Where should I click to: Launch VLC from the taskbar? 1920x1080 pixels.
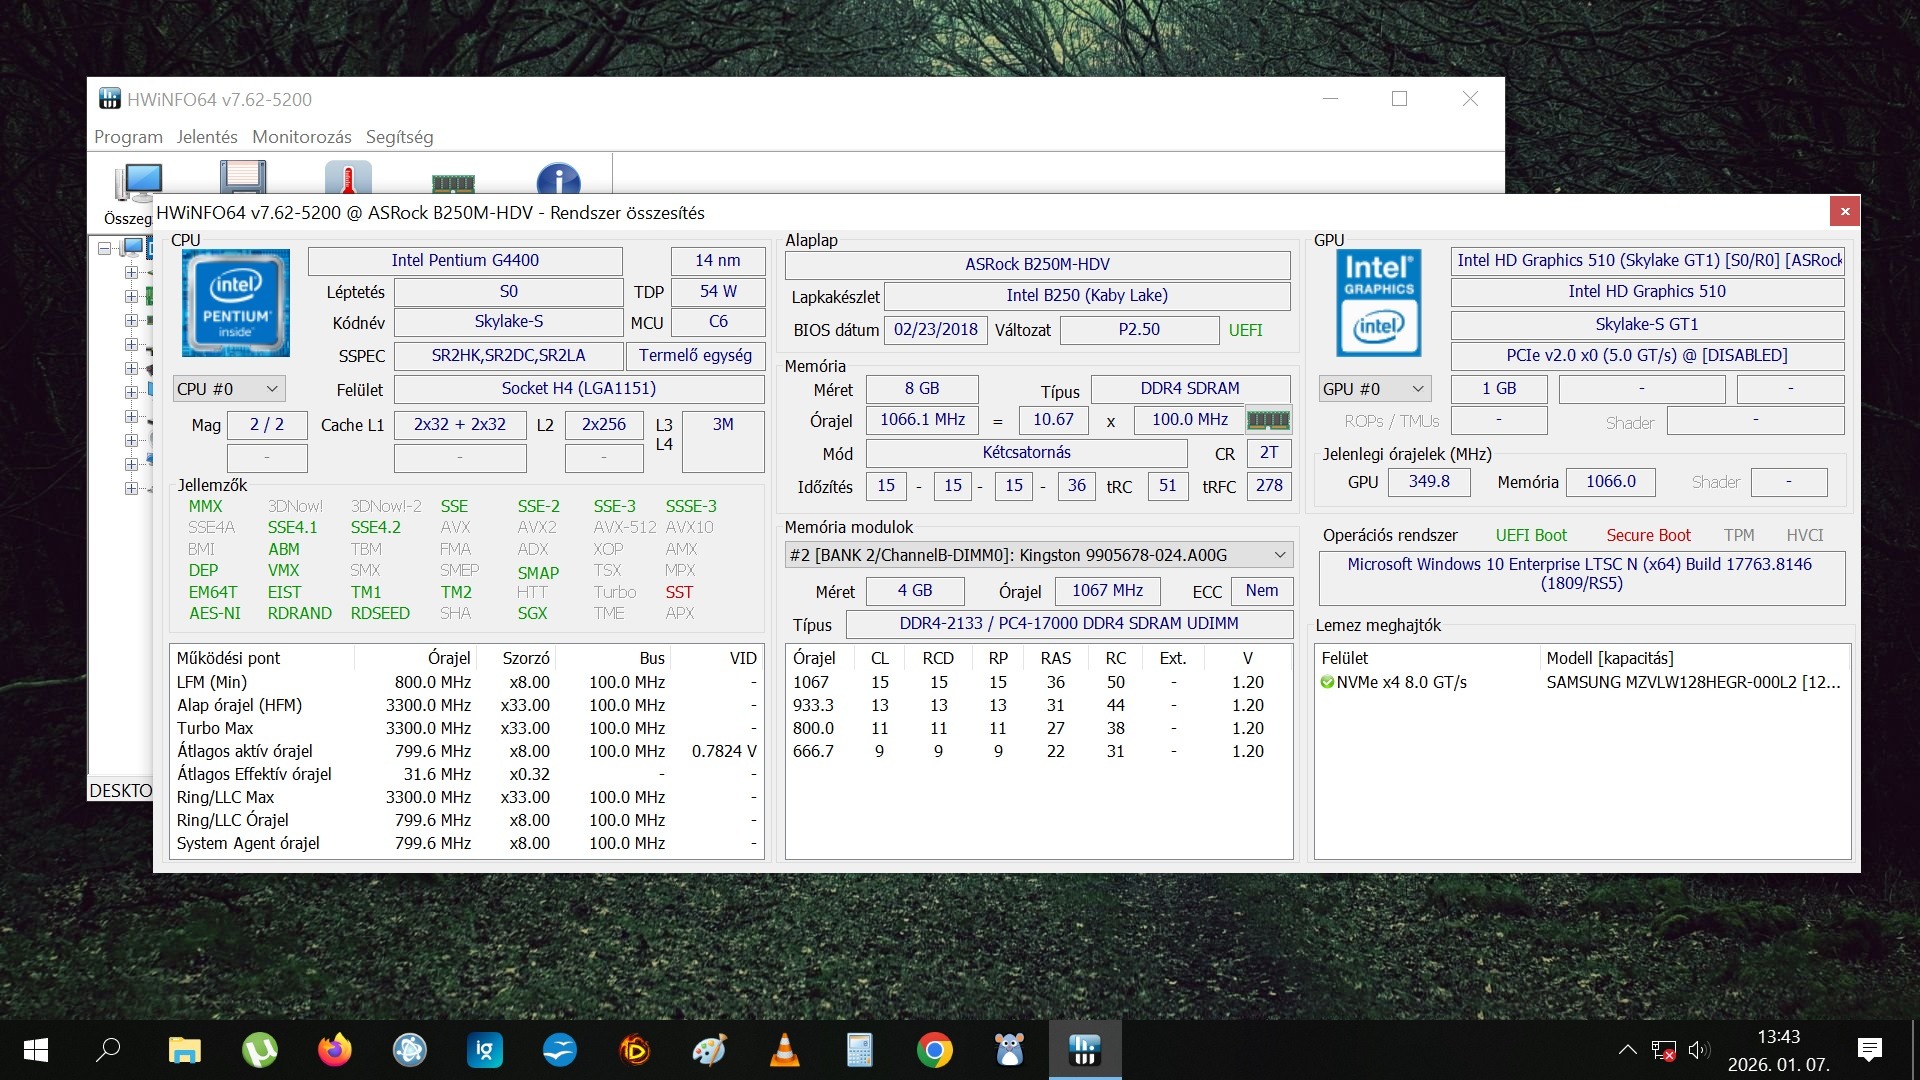785,1050
